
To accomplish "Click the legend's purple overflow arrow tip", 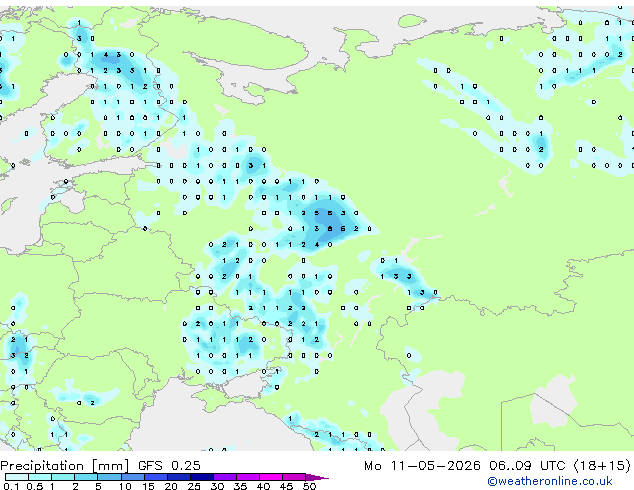I will 318,477.
